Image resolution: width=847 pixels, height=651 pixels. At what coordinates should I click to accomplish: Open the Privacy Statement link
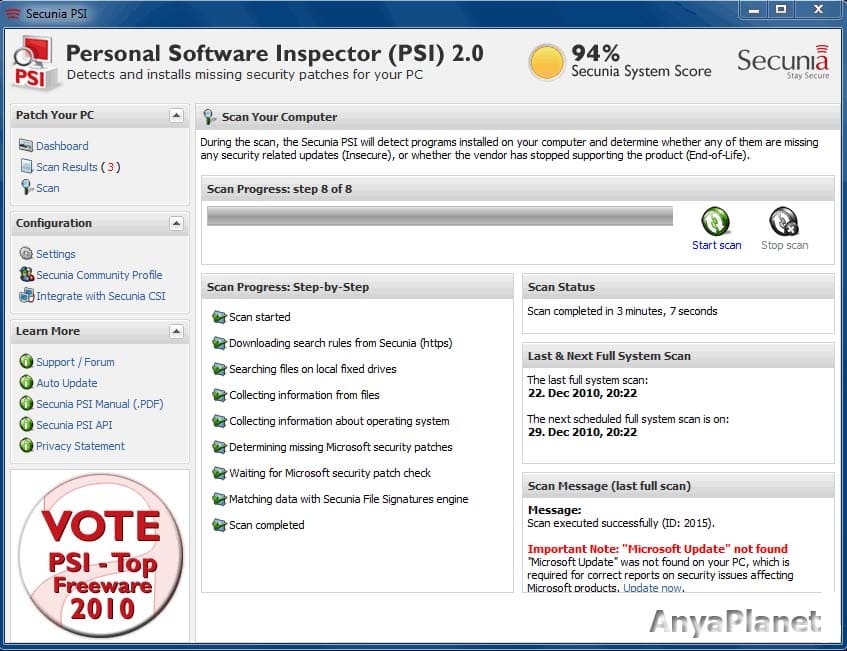(80, 446)
